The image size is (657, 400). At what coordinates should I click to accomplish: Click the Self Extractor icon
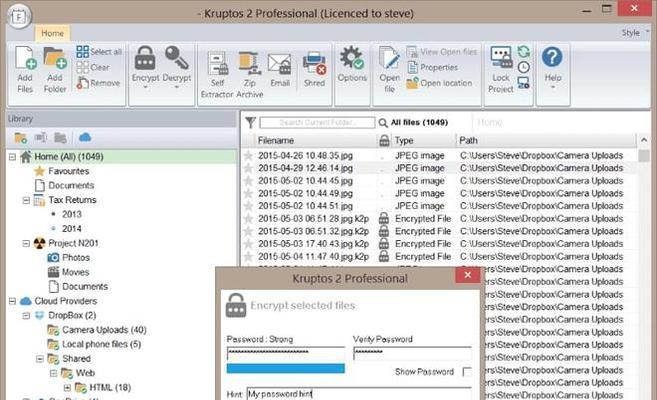218,63
